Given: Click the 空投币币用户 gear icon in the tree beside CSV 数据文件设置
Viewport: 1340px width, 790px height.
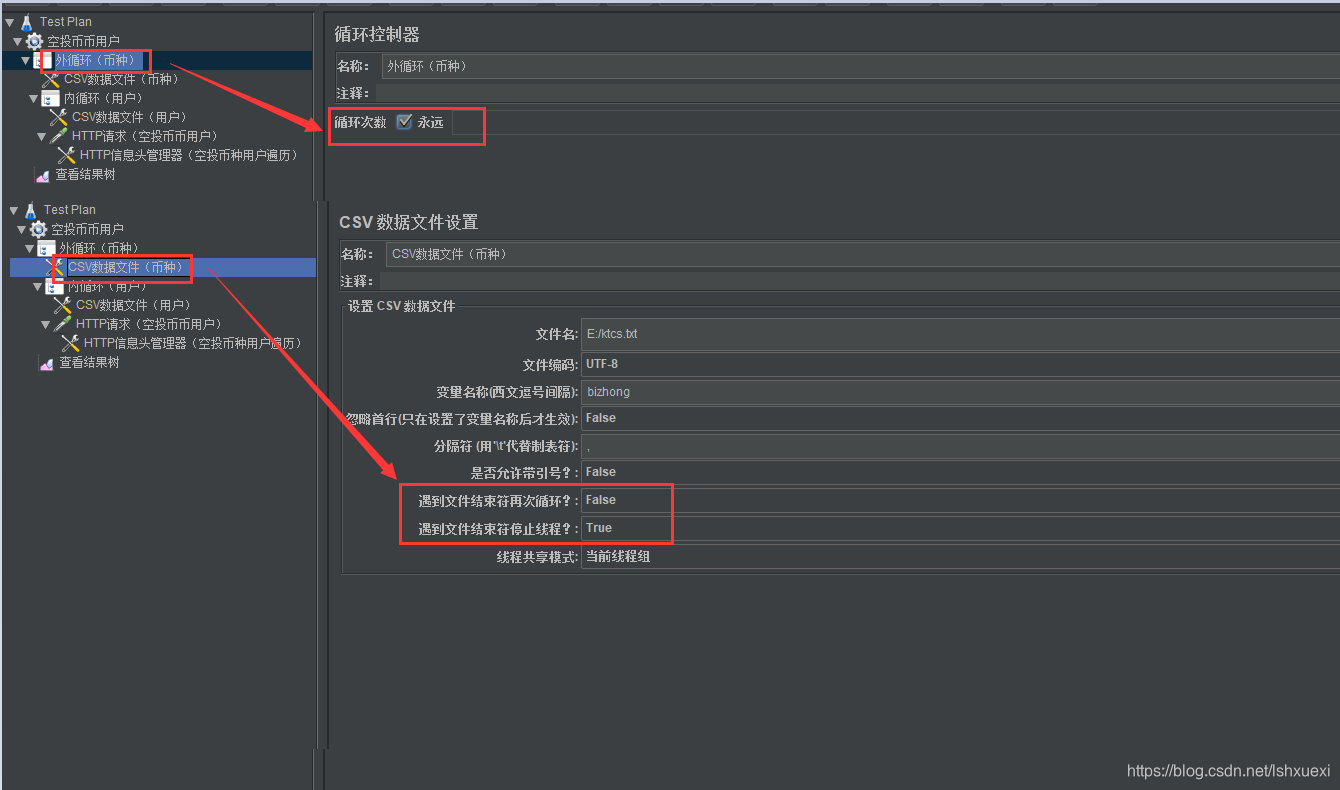Looking at the screenshot, I should pyautogui.click(x=39, y=229).
